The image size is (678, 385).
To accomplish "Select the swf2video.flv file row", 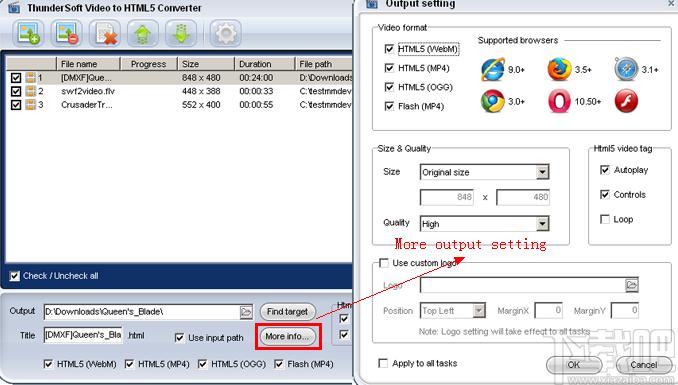I will click(x=179, y=91).
